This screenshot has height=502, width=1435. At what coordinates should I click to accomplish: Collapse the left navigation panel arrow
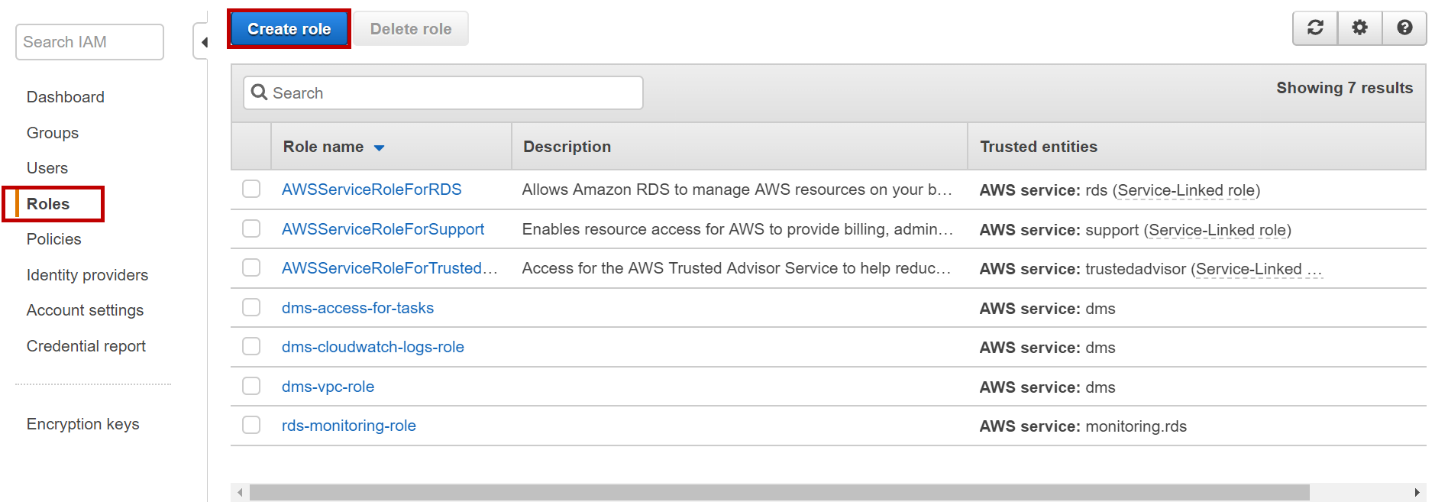[x=203, y=42]
